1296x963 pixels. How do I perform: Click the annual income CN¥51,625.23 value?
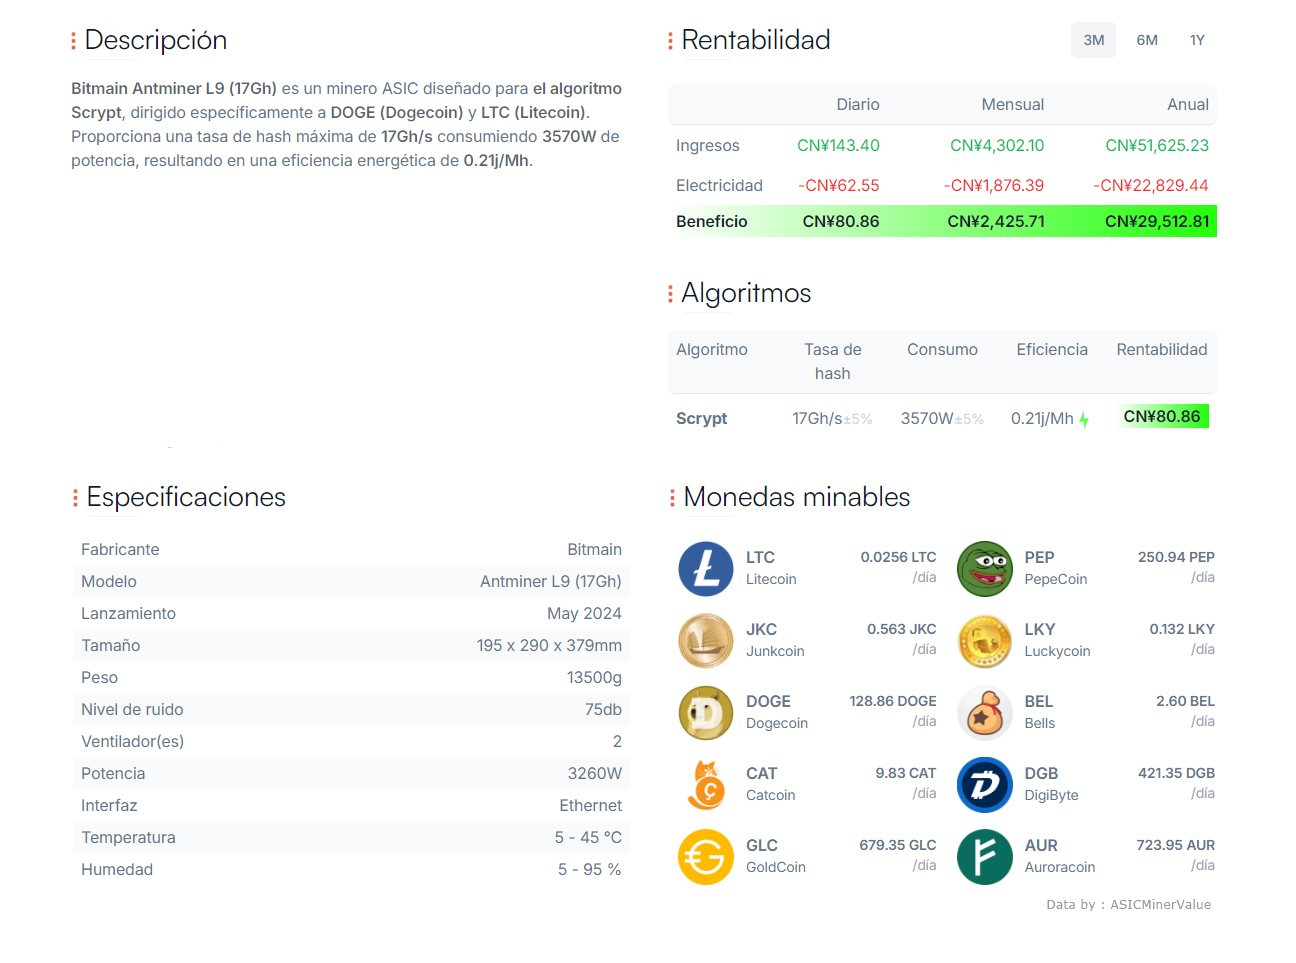(1157, 145)
